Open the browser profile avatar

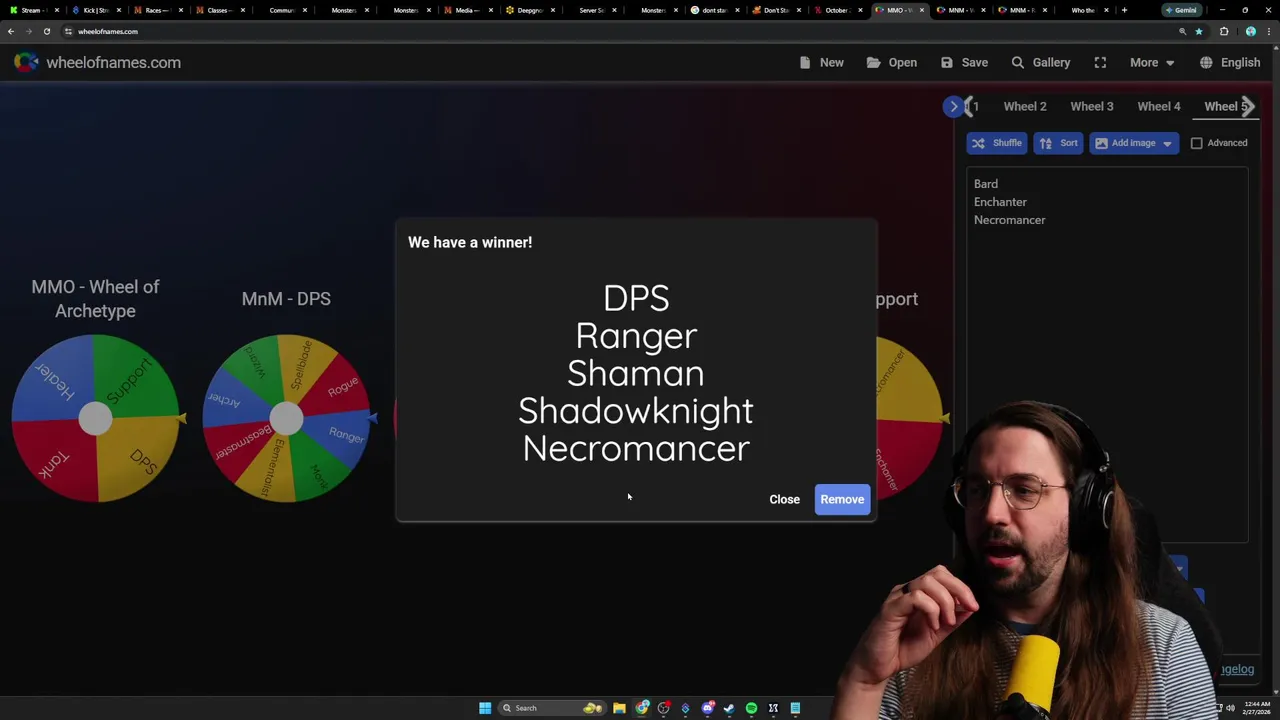coord(1250,31)
